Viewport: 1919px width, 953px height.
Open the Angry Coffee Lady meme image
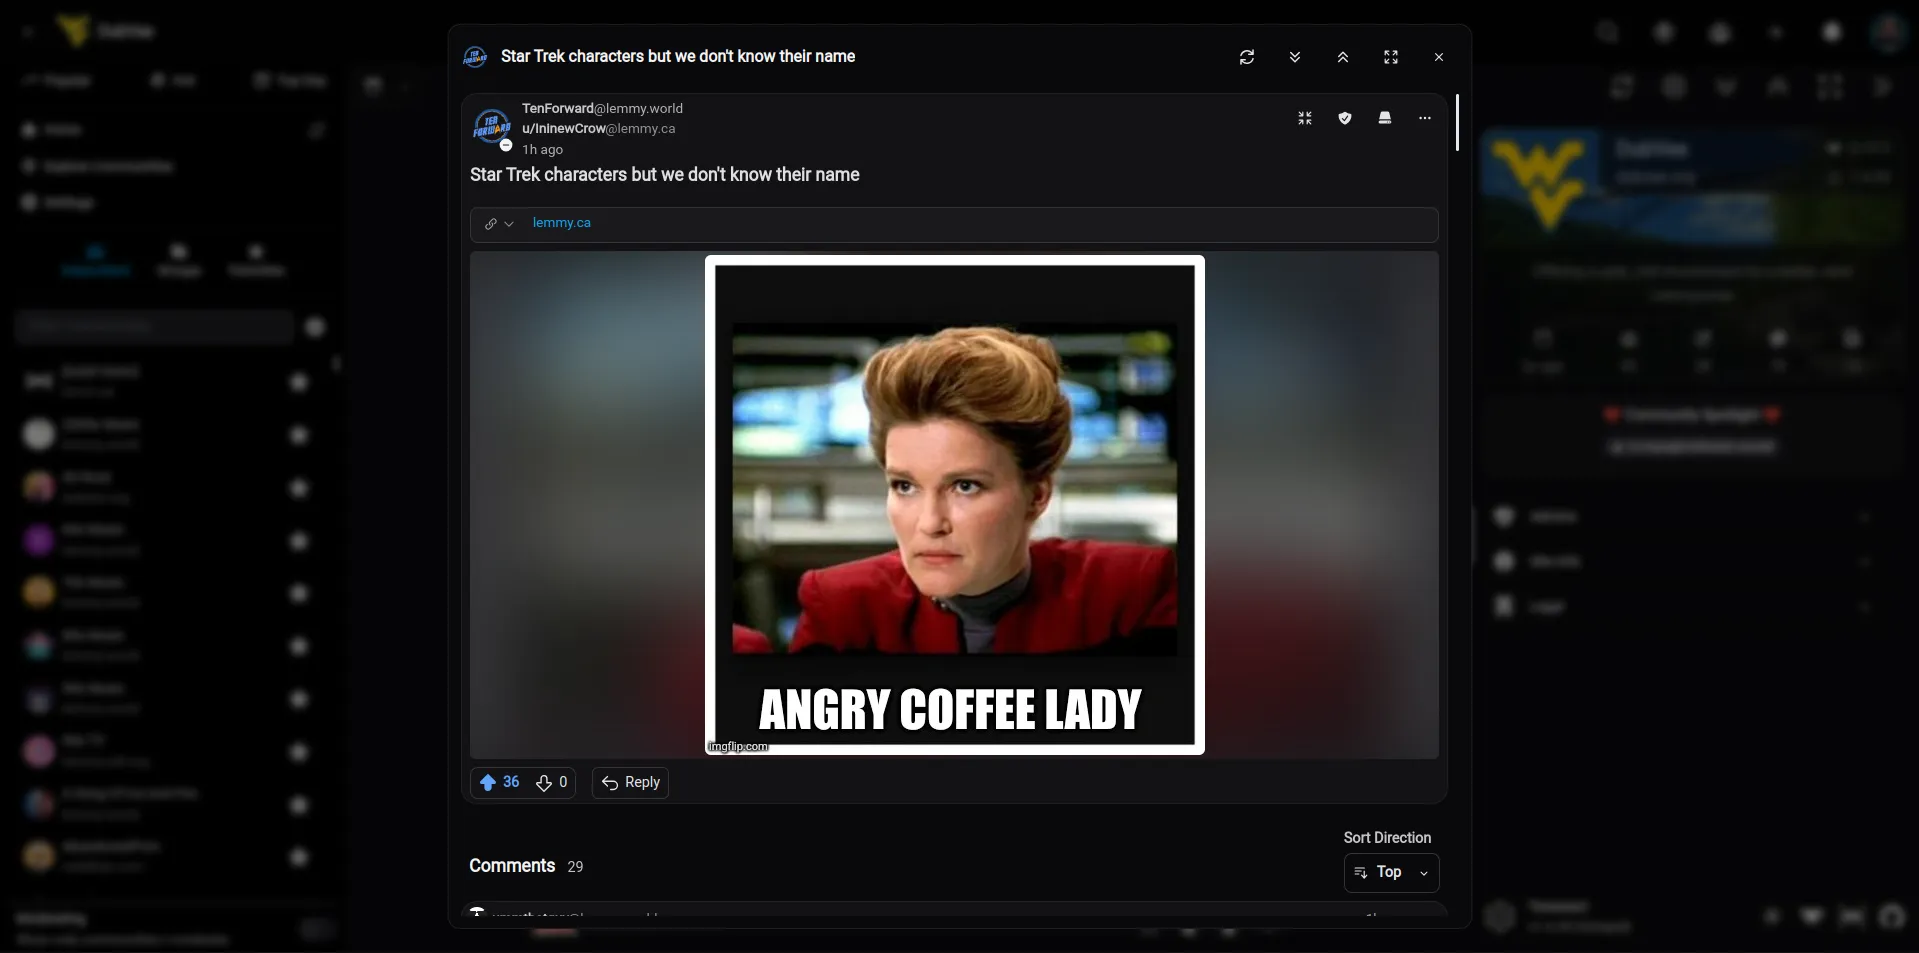955,505
